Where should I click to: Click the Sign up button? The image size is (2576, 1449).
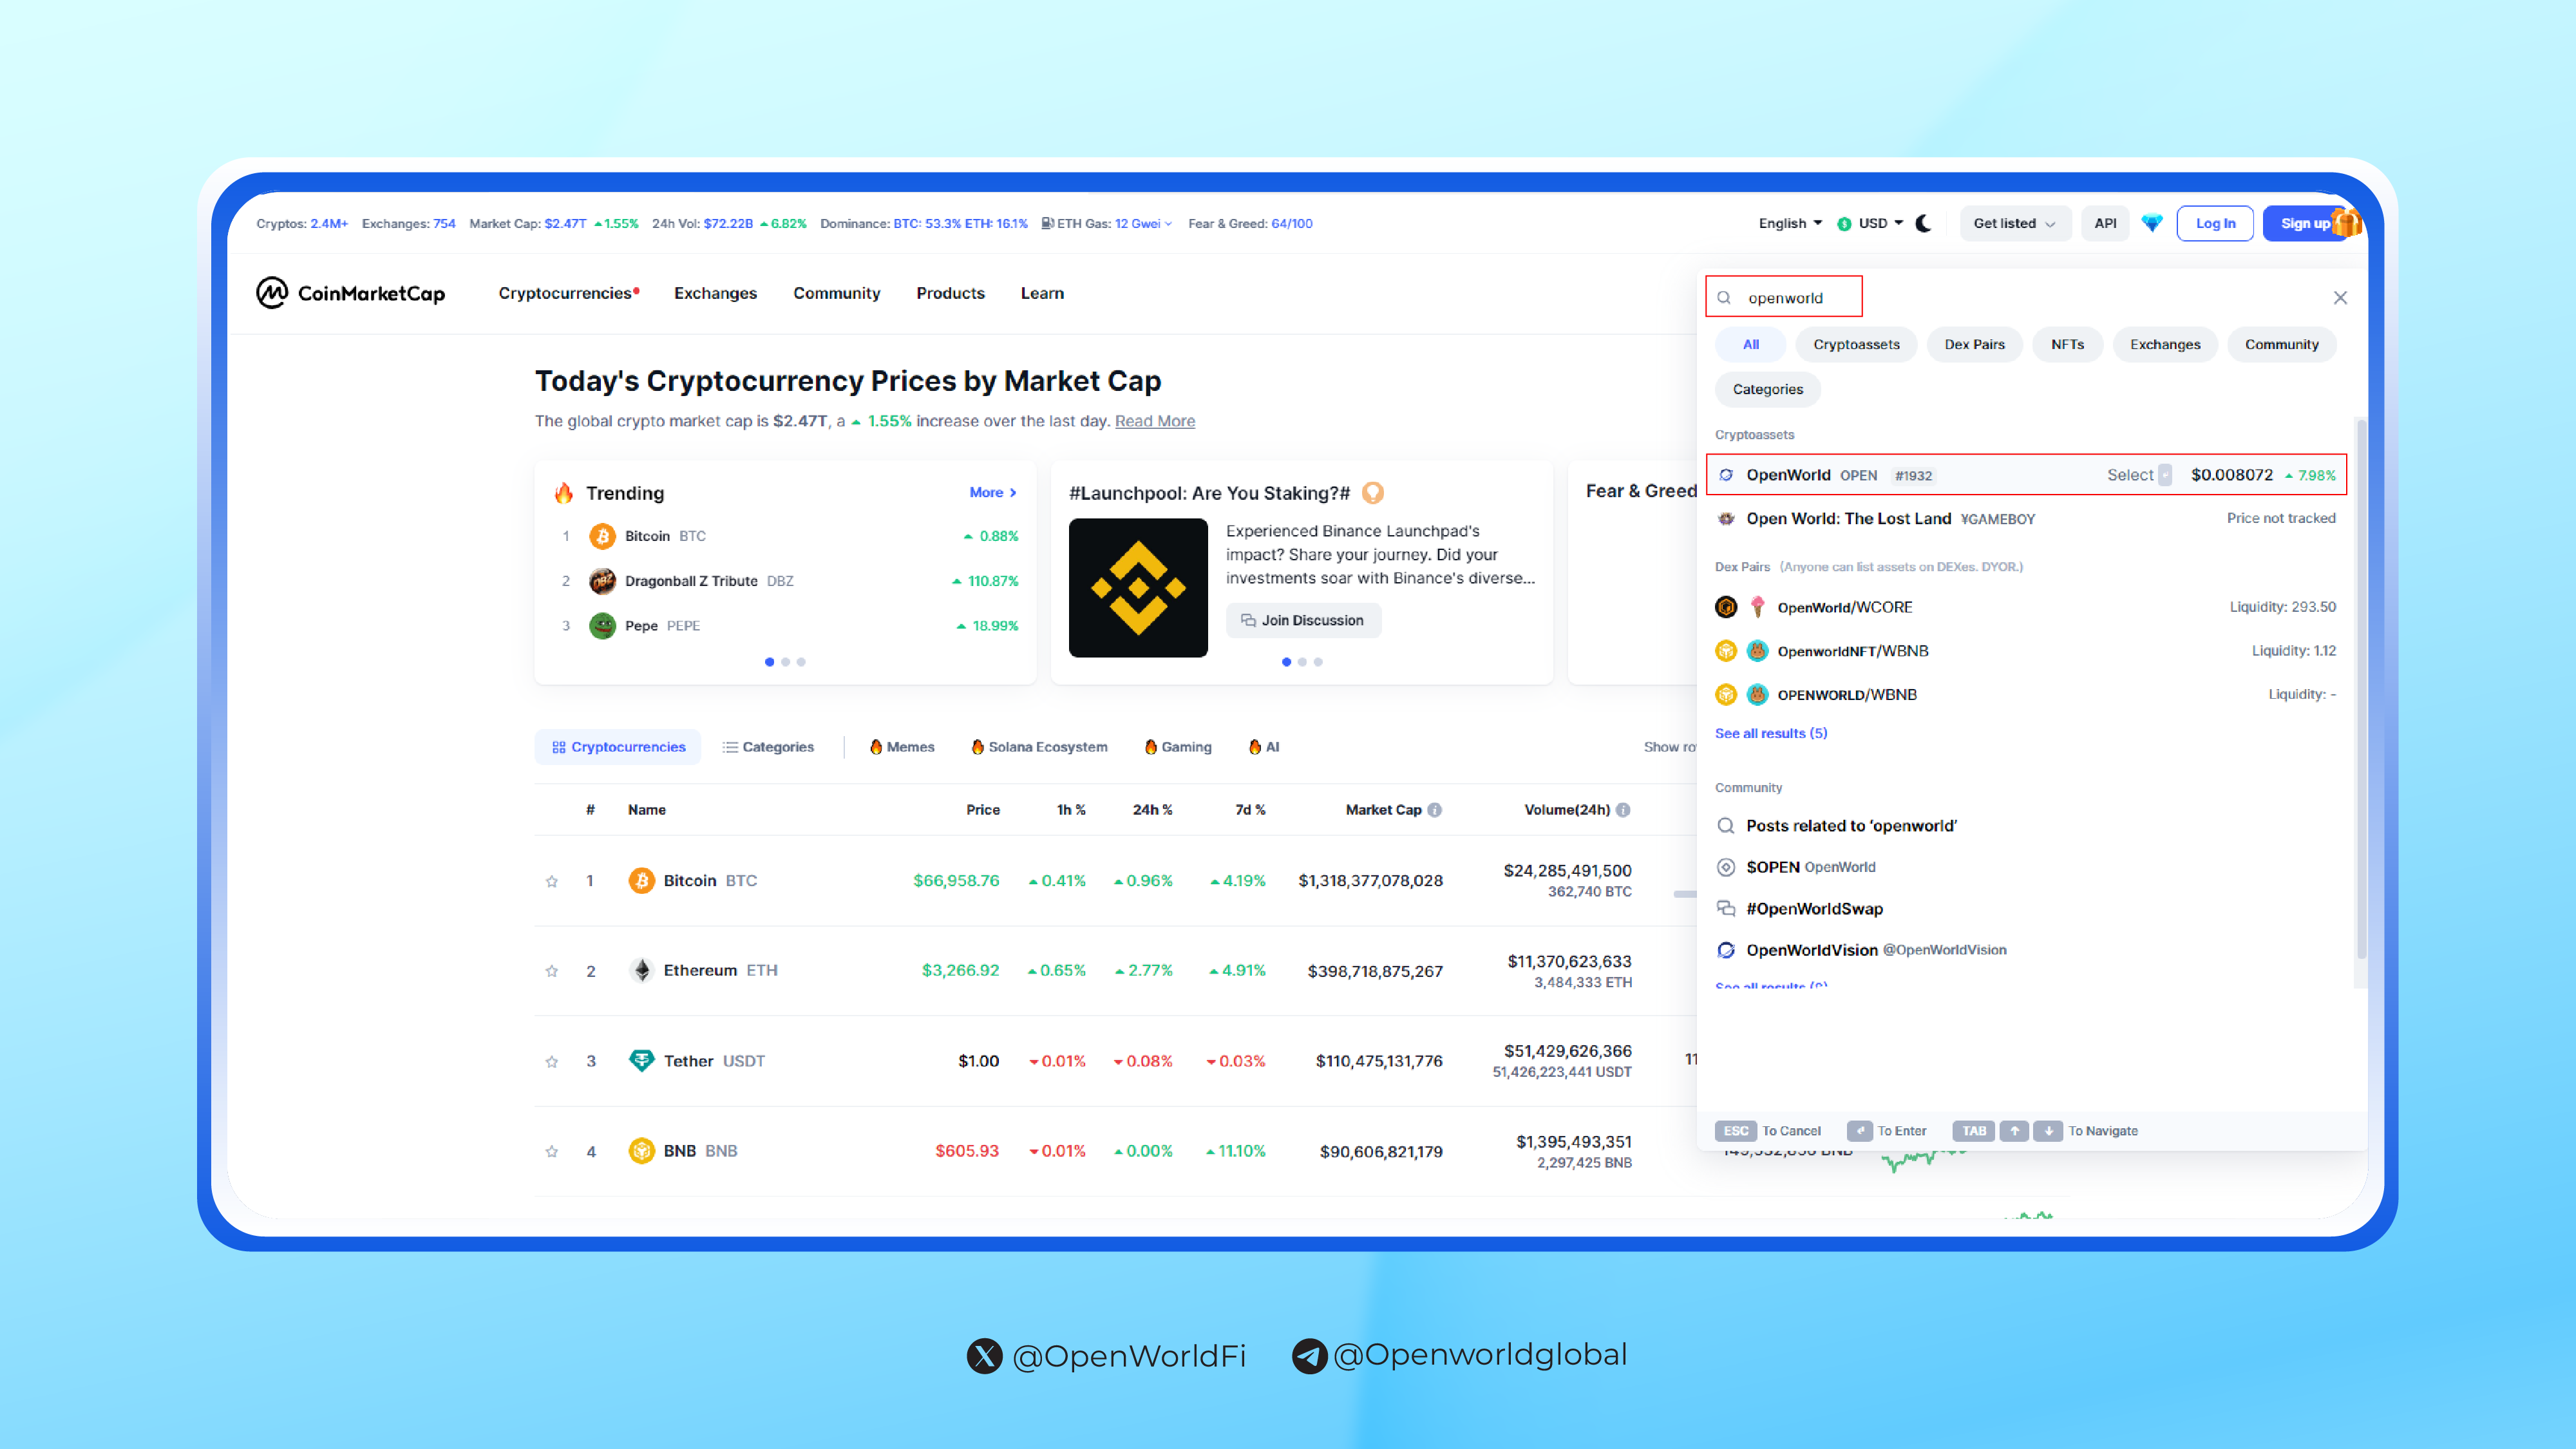pos(2305,223)
